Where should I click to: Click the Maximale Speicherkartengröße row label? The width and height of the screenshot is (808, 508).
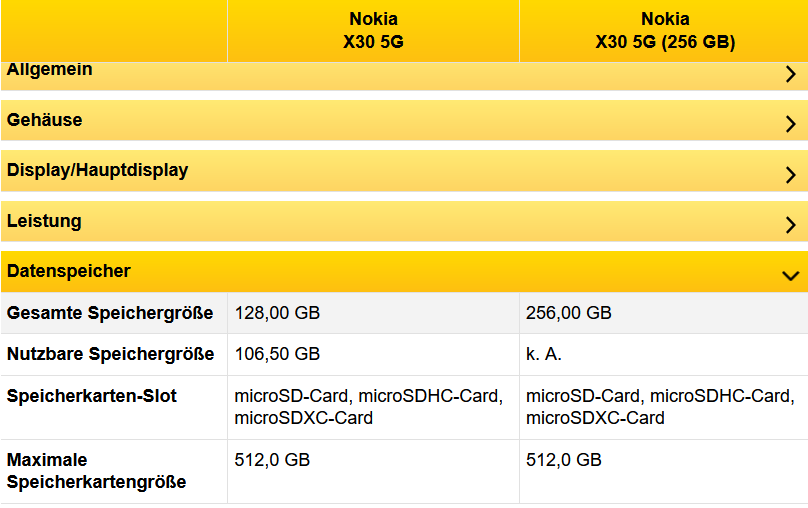click(x=97, y=471)
